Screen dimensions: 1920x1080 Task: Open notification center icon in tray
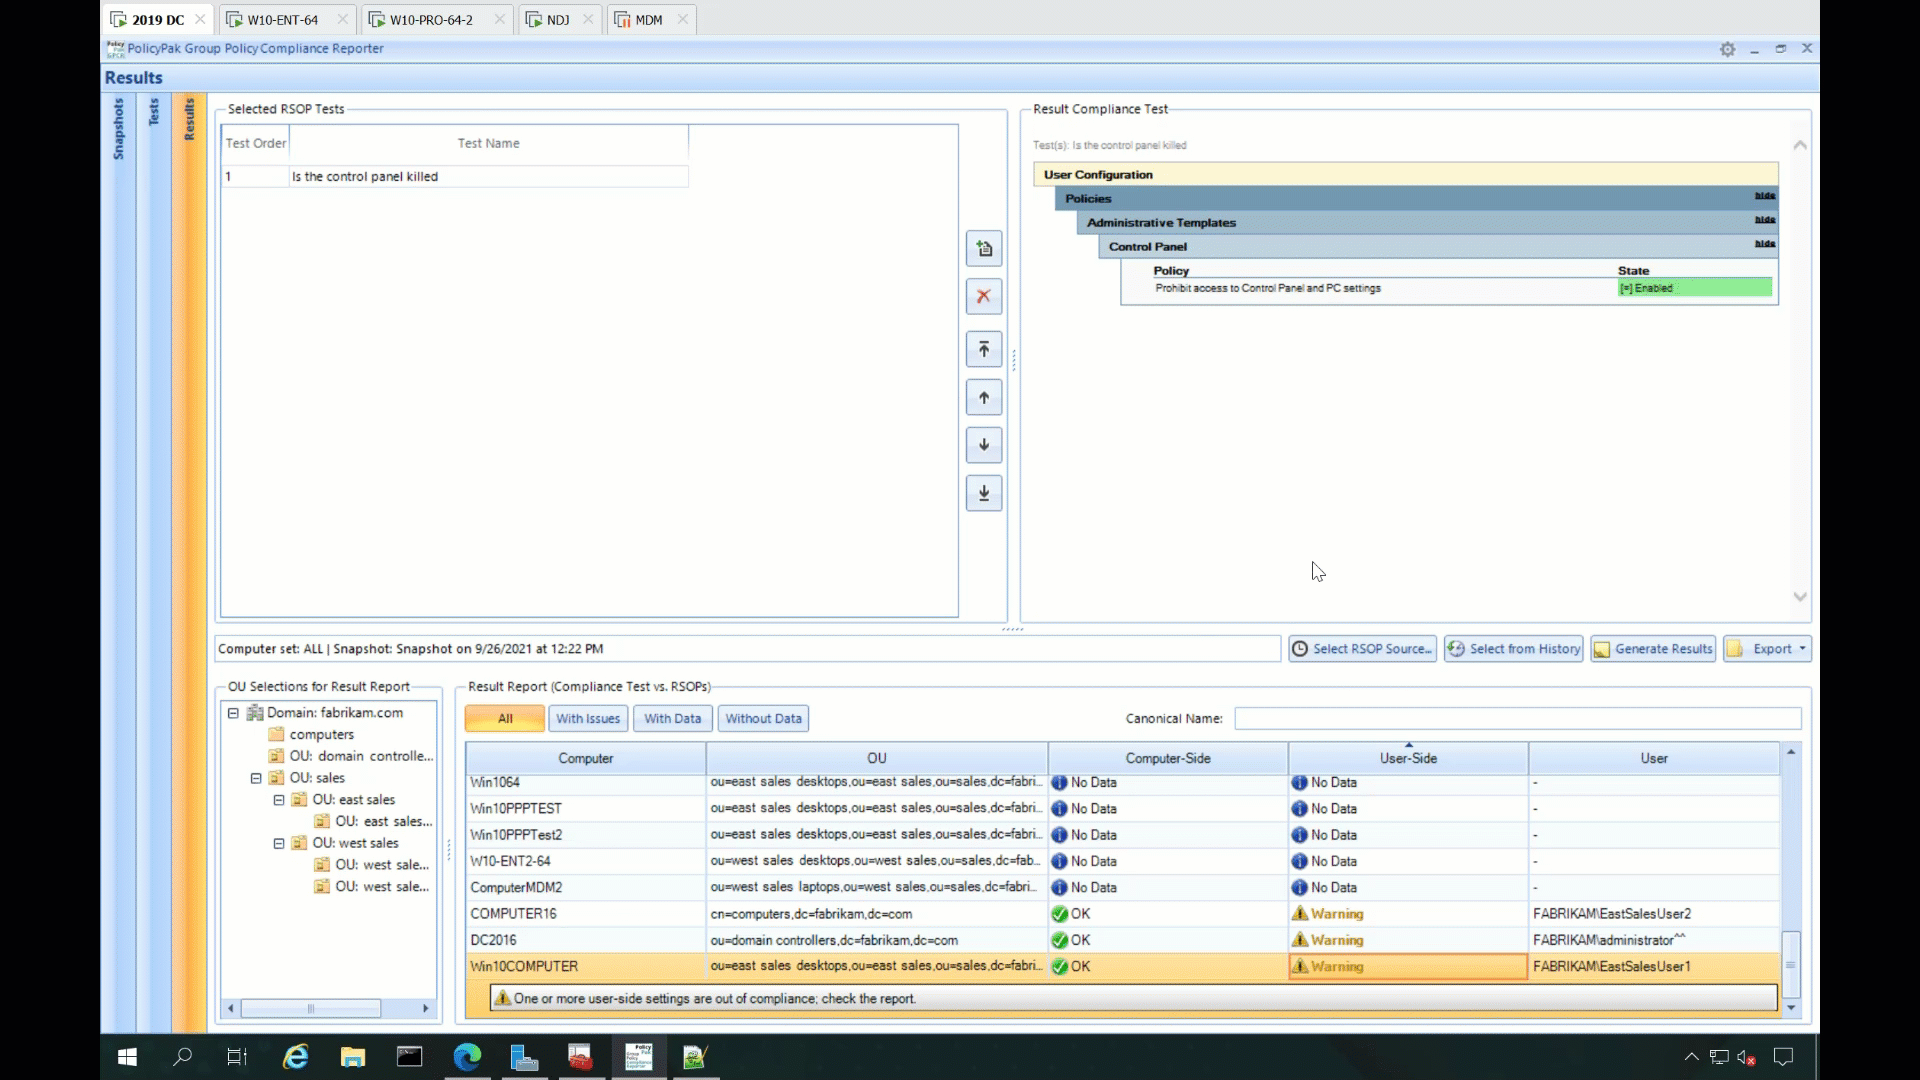point(1783,1057)
